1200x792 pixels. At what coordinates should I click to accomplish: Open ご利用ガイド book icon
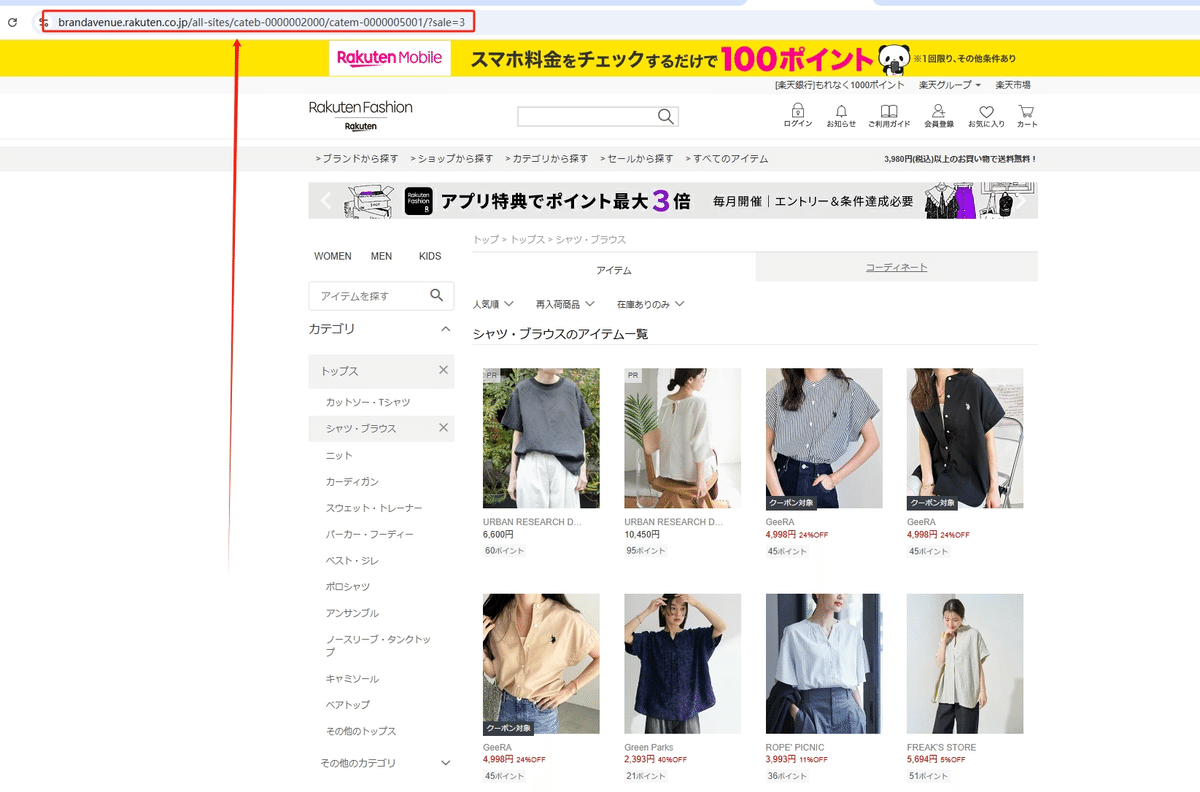pos(889,116)
